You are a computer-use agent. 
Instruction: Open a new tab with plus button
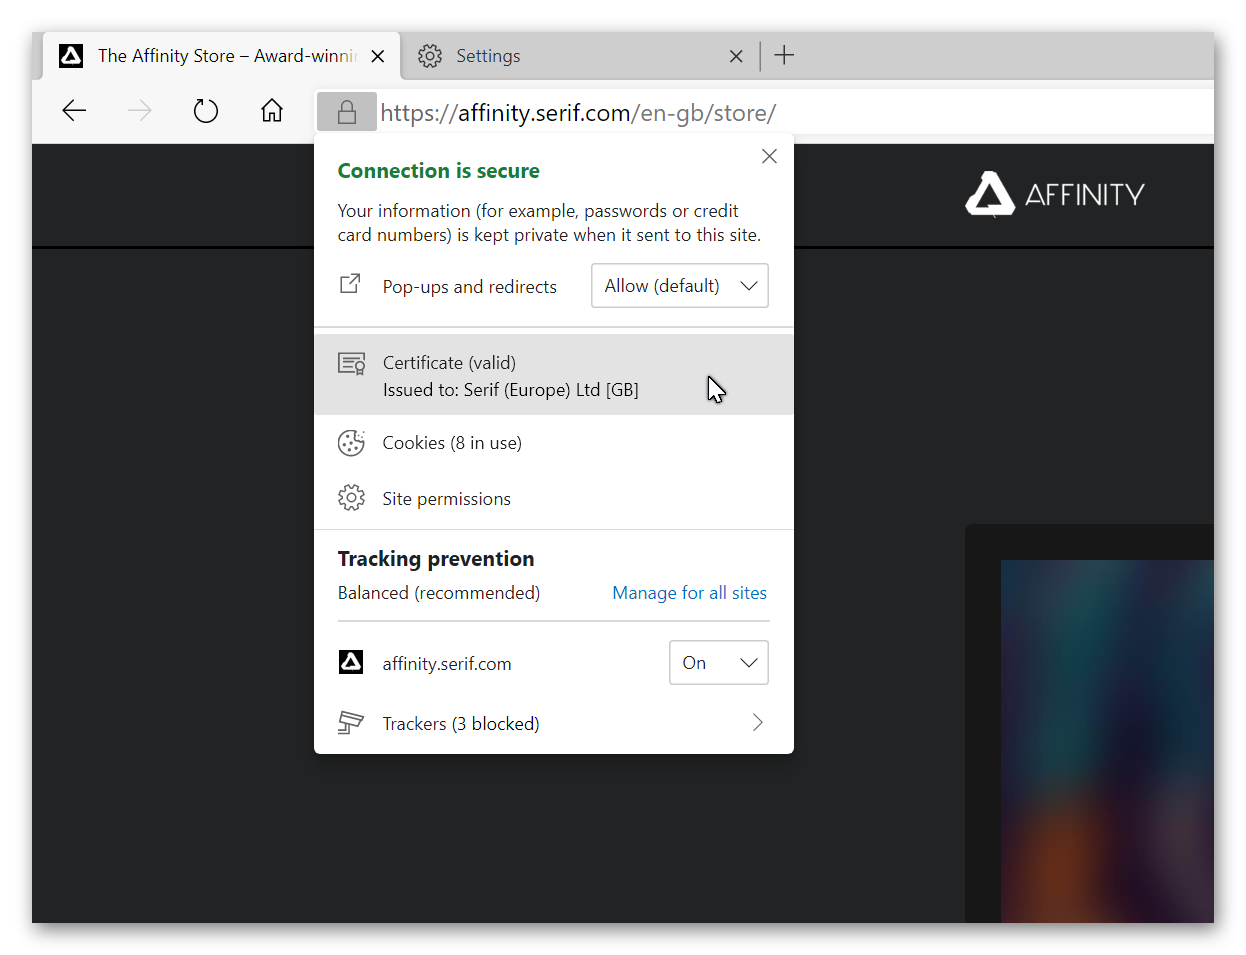[785, 55]
